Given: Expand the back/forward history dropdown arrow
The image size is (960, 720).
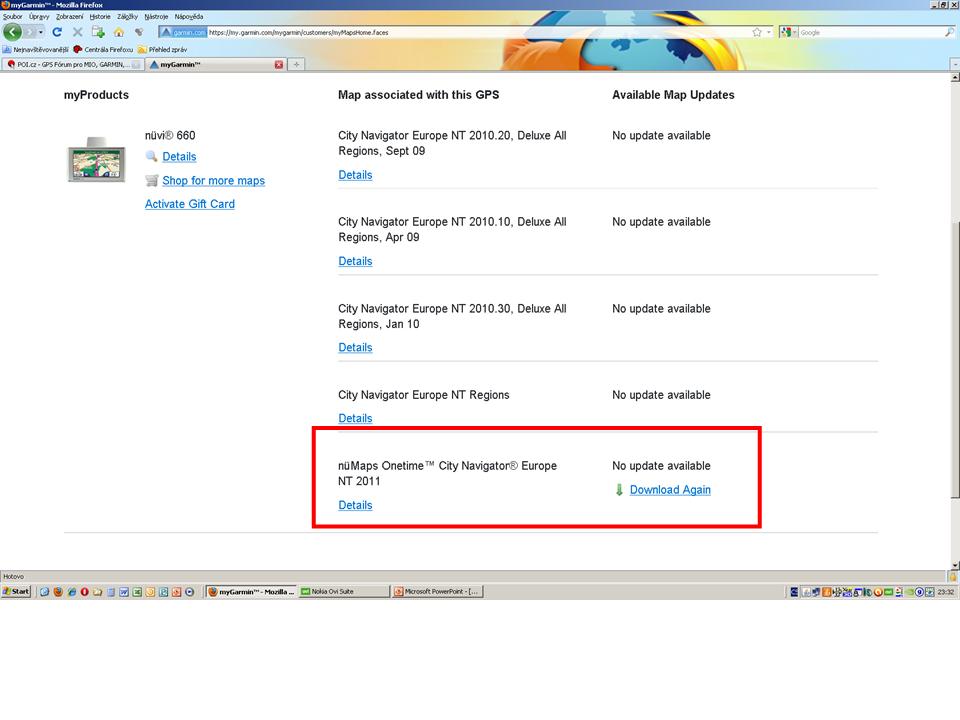Looking at the screenshot, I should [x=40, y=32].
